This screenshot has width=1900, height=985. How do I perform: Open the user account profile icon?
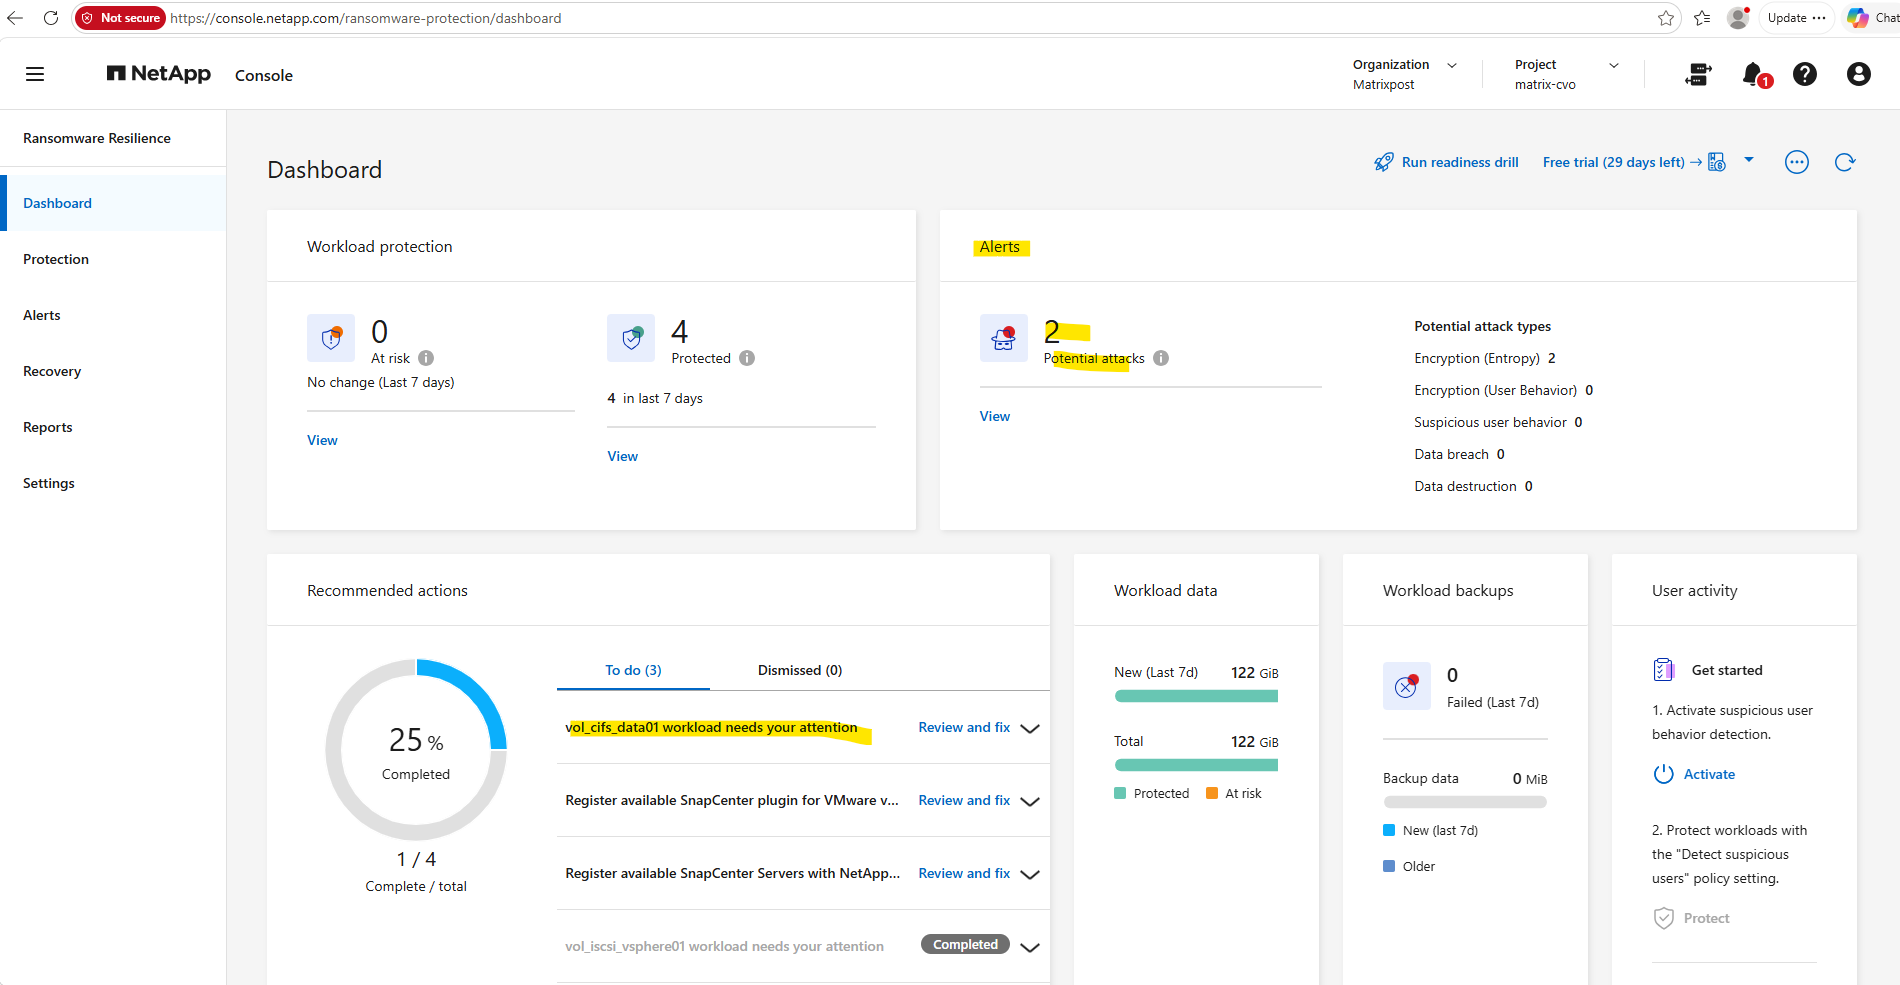1859,74
